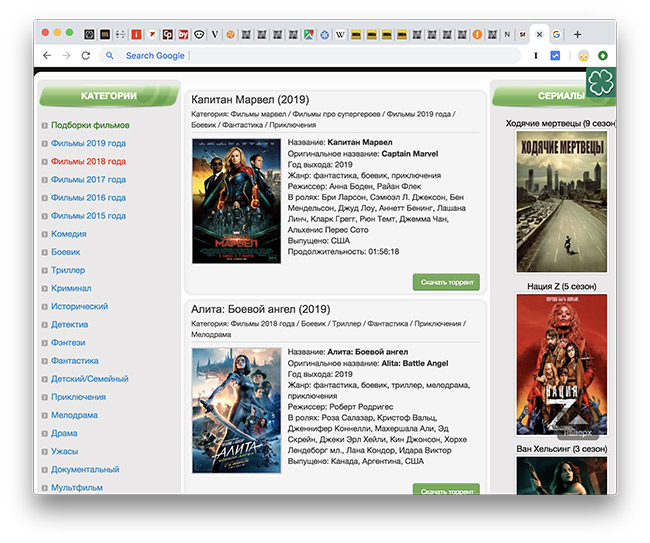Switch to the Google Maps tab

pos(308,34)
